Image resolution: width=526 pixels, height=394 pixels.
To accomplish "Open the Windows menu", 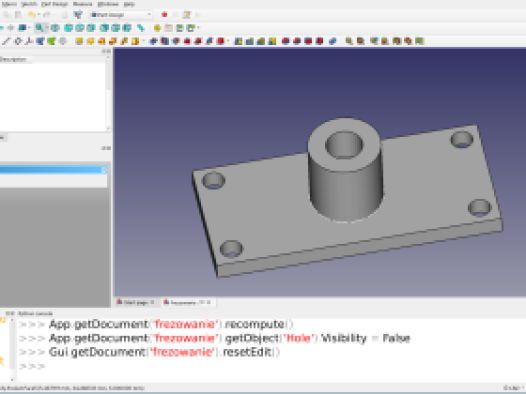I will (x=108, y=4).
